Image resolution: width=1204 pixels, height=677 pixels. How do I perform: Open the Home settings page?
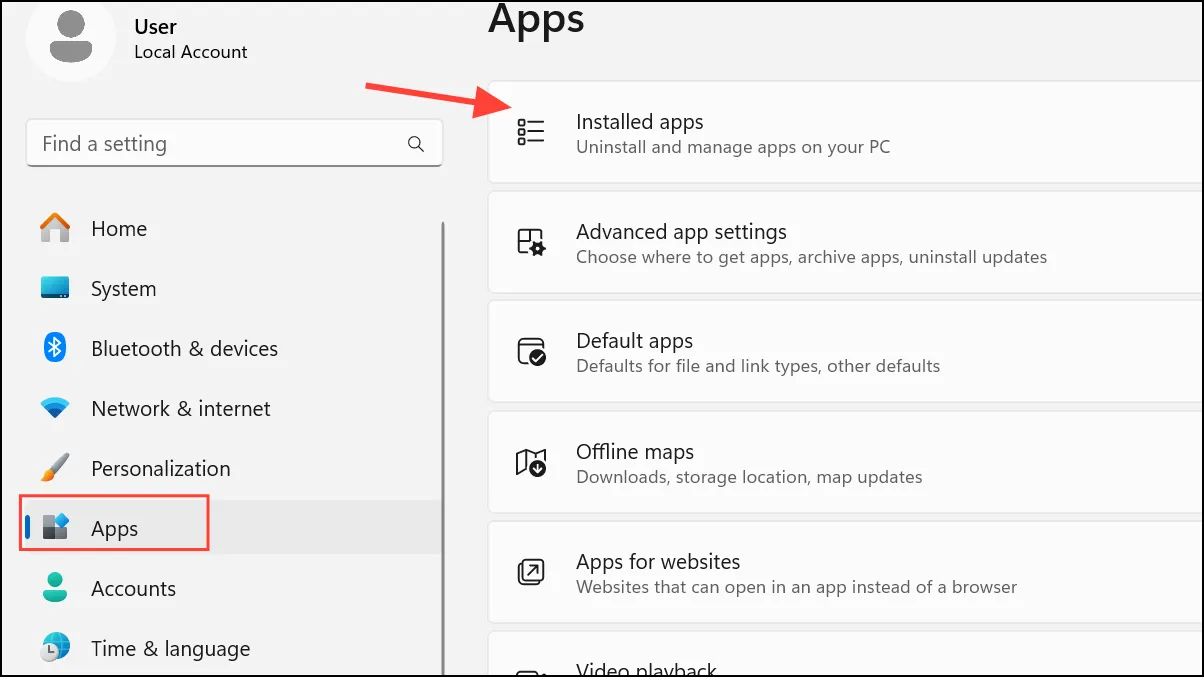click(x=230, y=229)
